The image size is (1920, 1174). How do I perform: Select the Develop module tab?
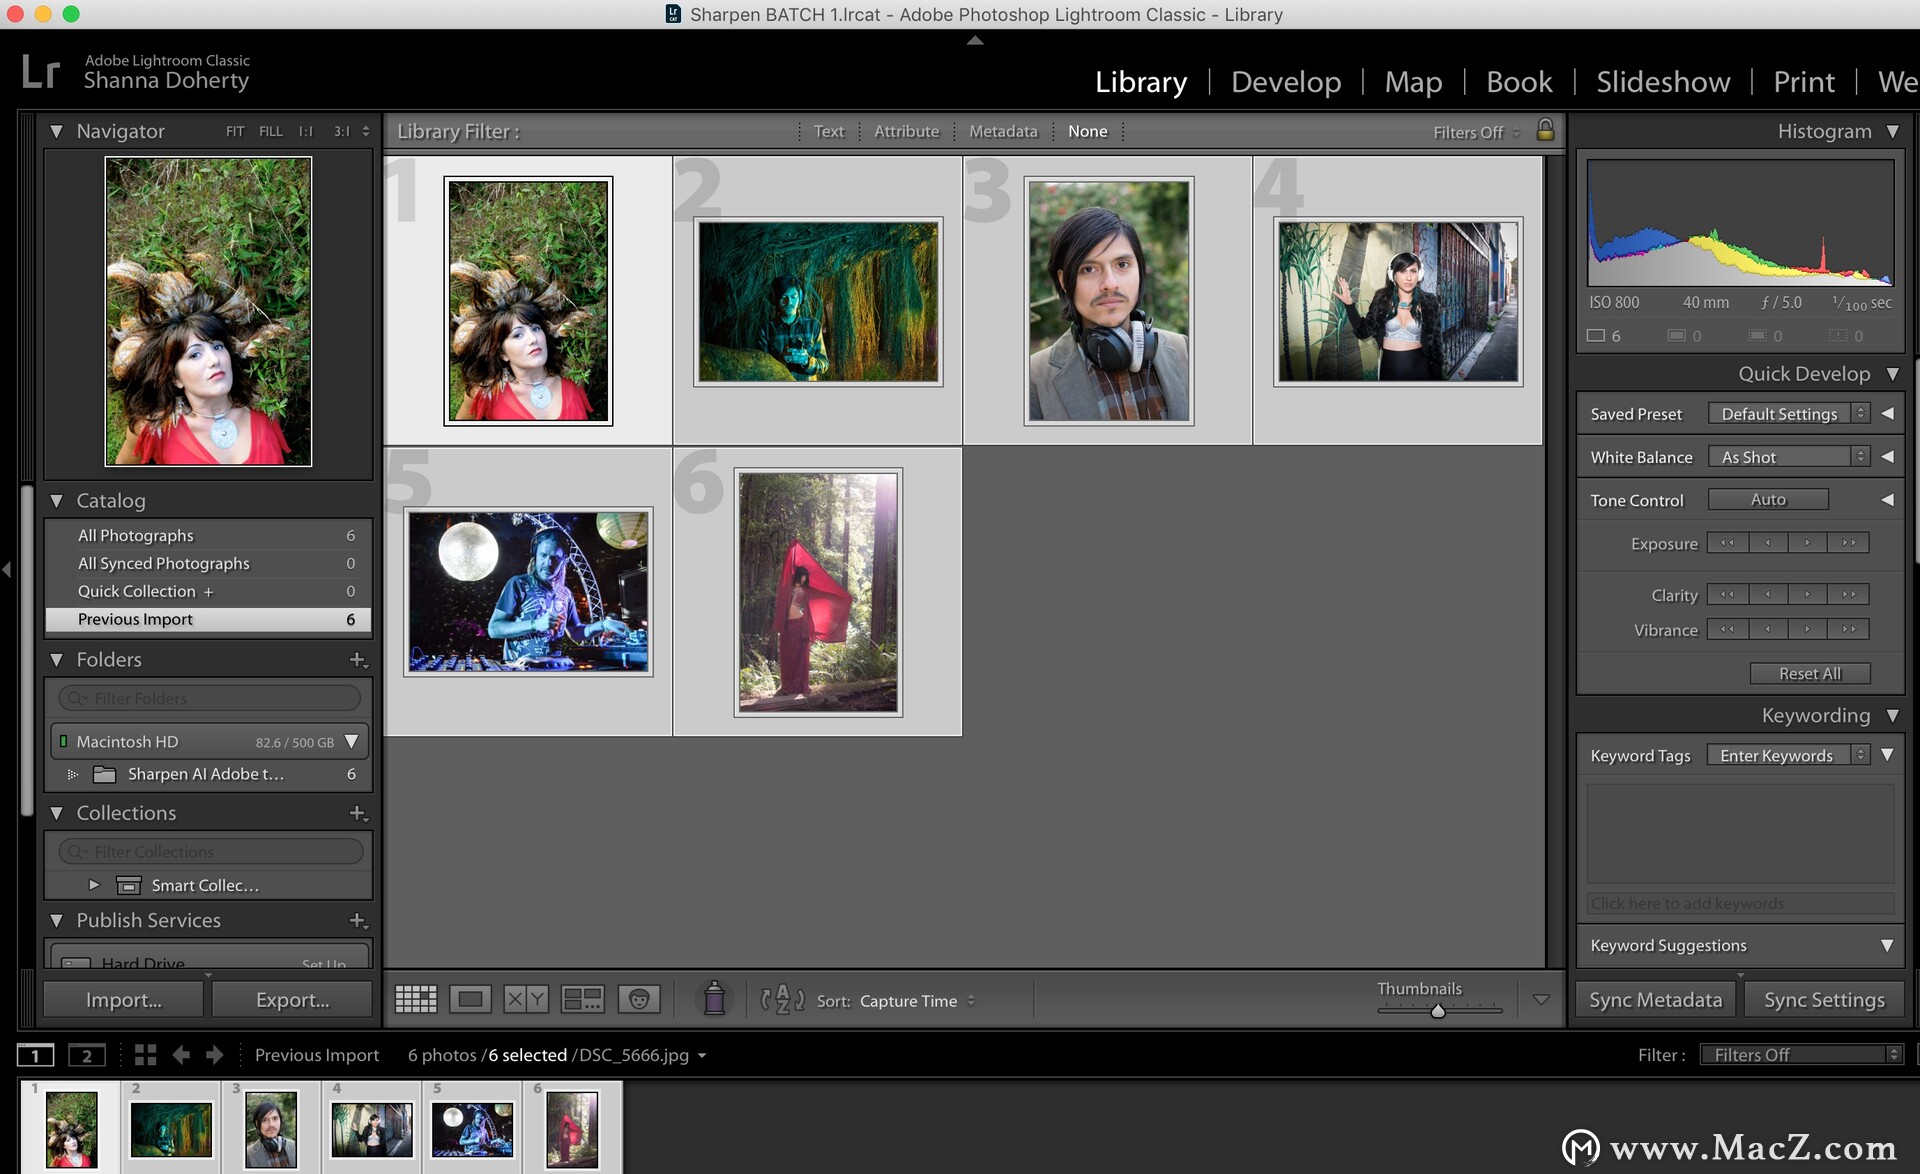pyautogui.click(x=1284, y=81)
